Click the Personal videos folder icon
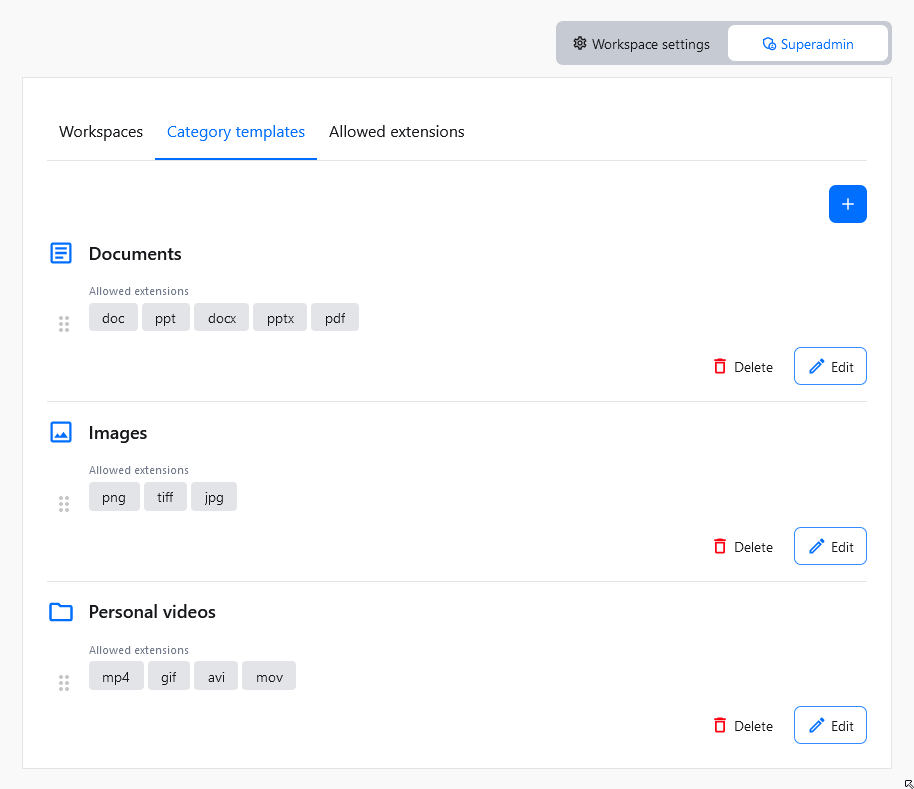The height and width of the screenshot is (789, 914). click(x=61, y=611)
